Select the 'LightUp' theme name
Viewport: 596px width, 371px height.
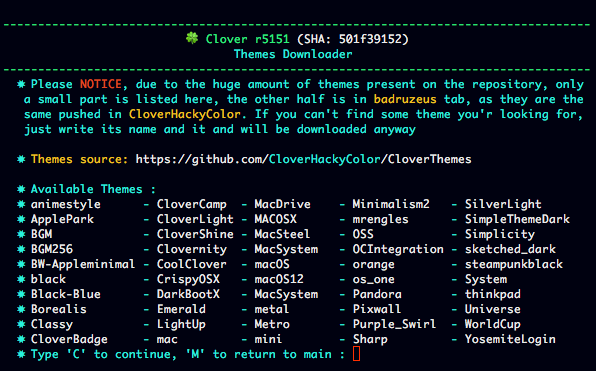[181, 324]
